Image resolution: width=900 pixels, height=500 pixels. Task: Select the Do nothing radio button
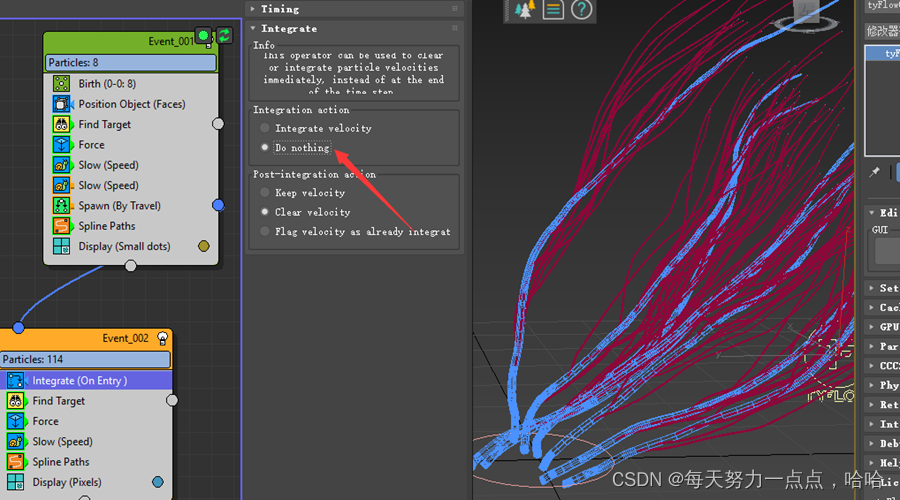click(265, 148)
